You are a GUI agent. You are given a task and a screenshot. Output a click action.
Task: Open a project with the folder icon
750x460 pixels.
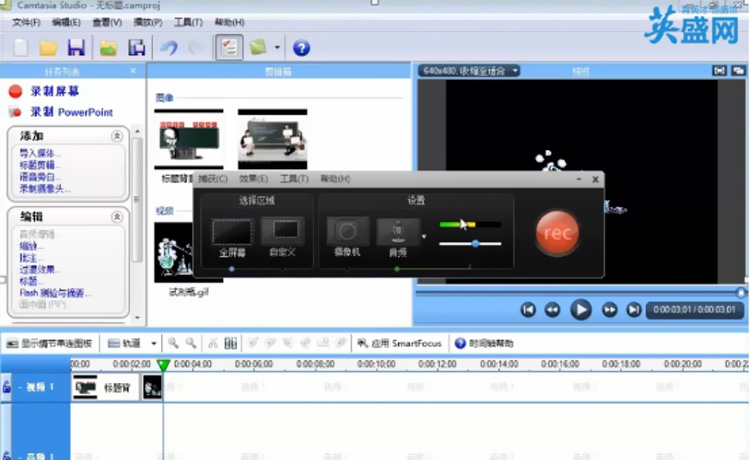click(x=47, y=48)
